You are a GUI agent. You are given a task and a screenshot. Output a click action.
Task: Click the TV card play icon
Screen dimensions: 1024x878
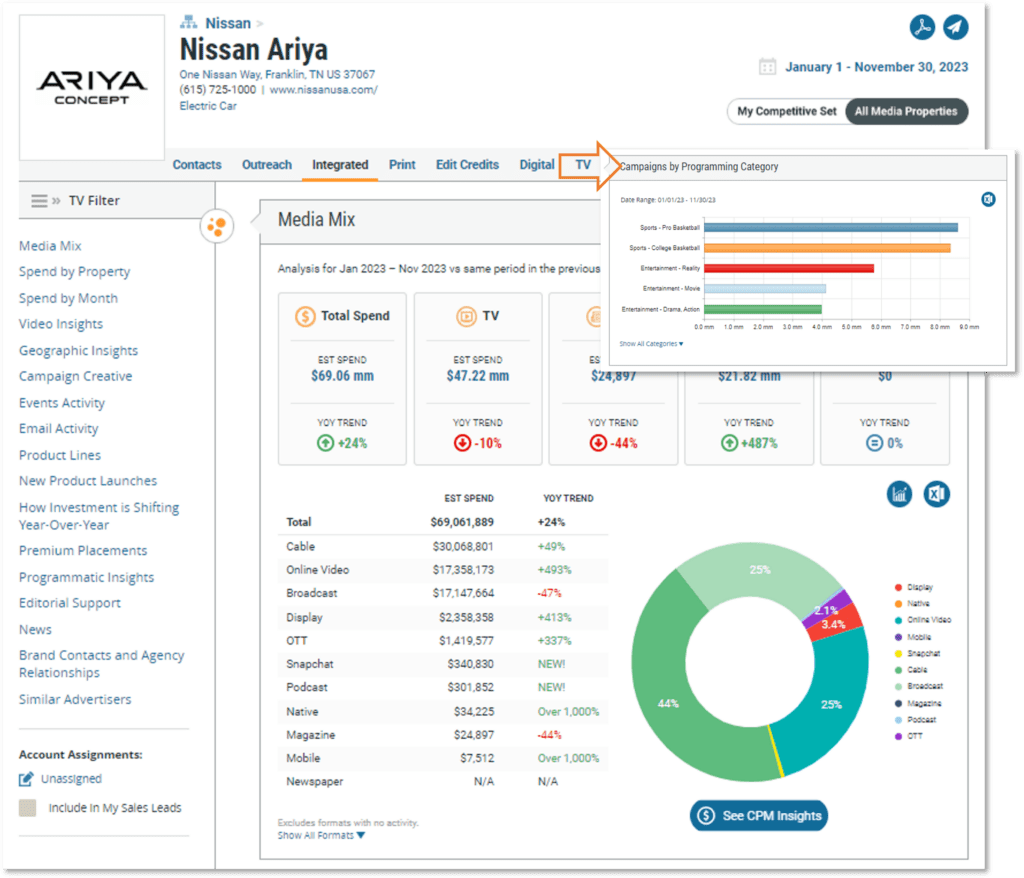click(466, 316)
